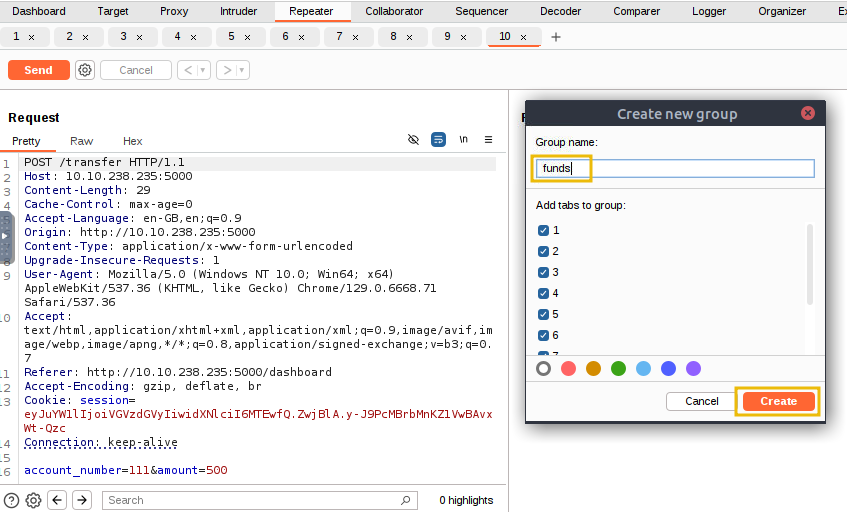847x512 pixels.
Task: Go to previous search match arrow
Action: [57, 500]
